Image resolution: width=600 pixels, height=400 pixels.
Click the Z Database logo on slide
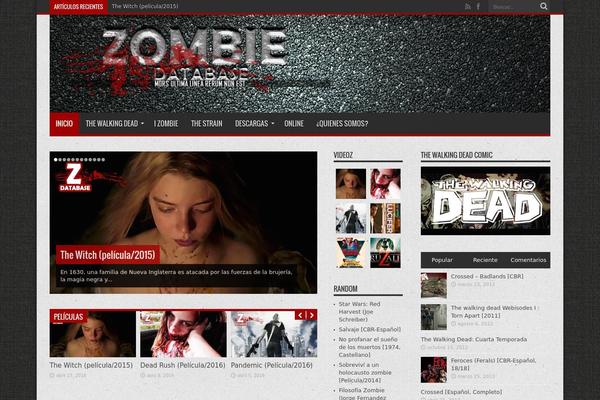pyautogui.click(x=75, y=177)
